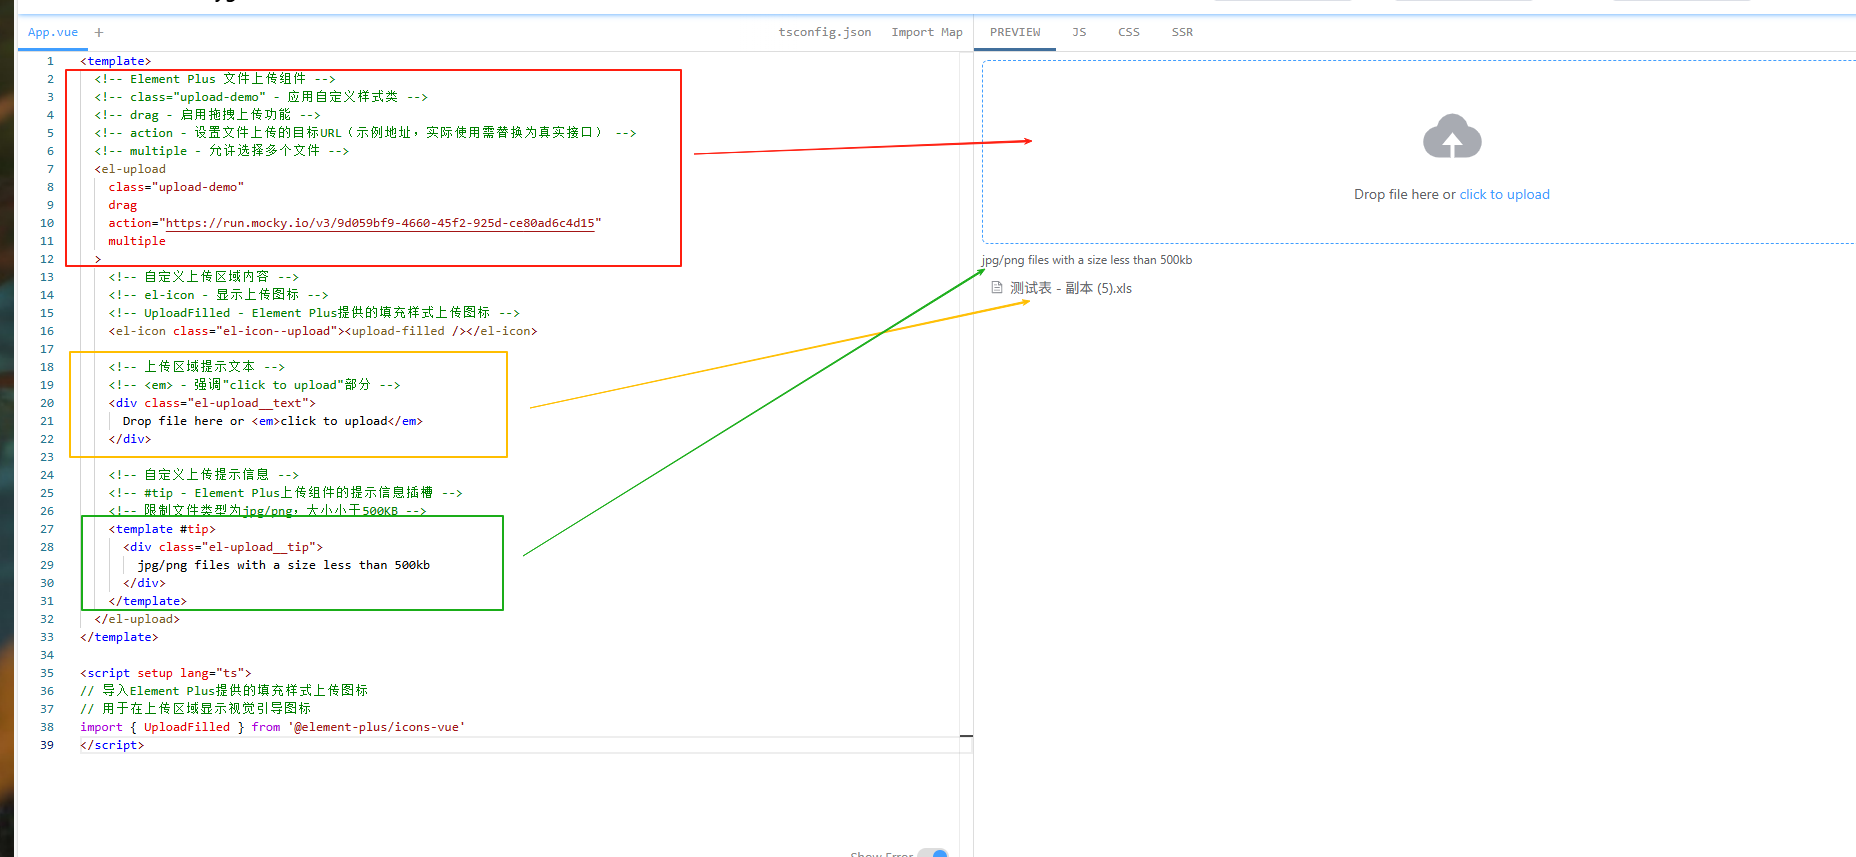The image size is (1856, 857).
Task: Open the tsconfig.json file tab
Action: (x=825, y=32)
